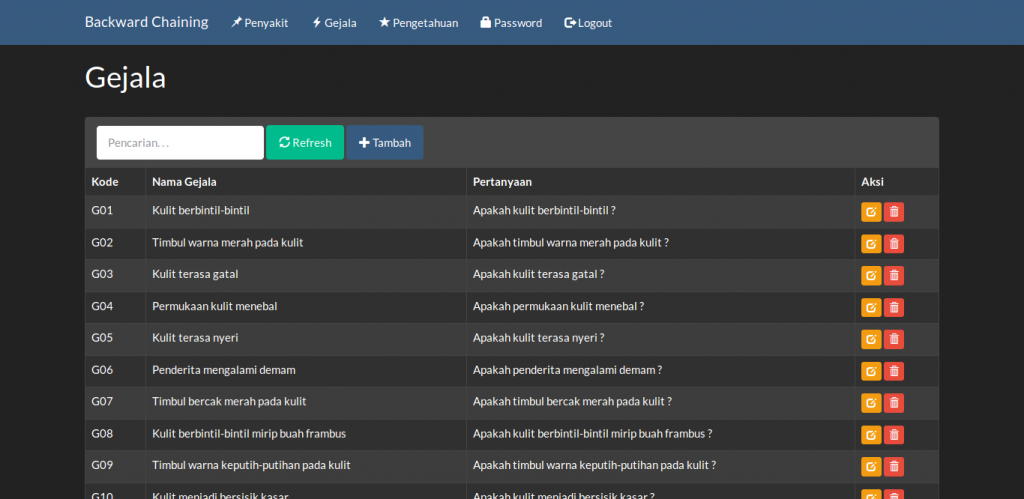Click the edit icon for row G01
This screenshot has height=499, width=1024.
click(x=871, y=212)
